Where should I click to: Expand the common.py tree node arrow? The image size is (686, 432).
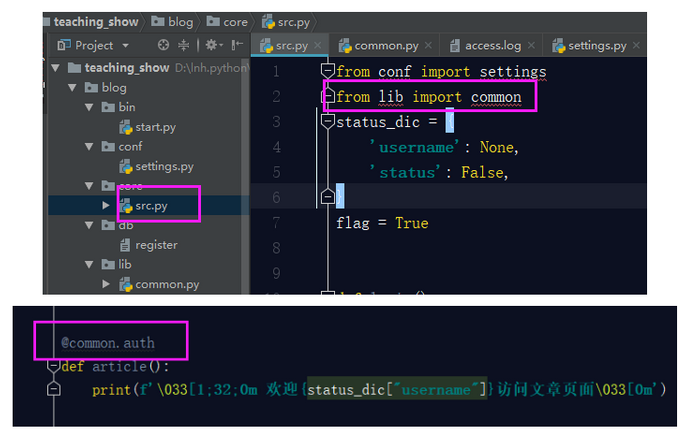pos(106,284)
